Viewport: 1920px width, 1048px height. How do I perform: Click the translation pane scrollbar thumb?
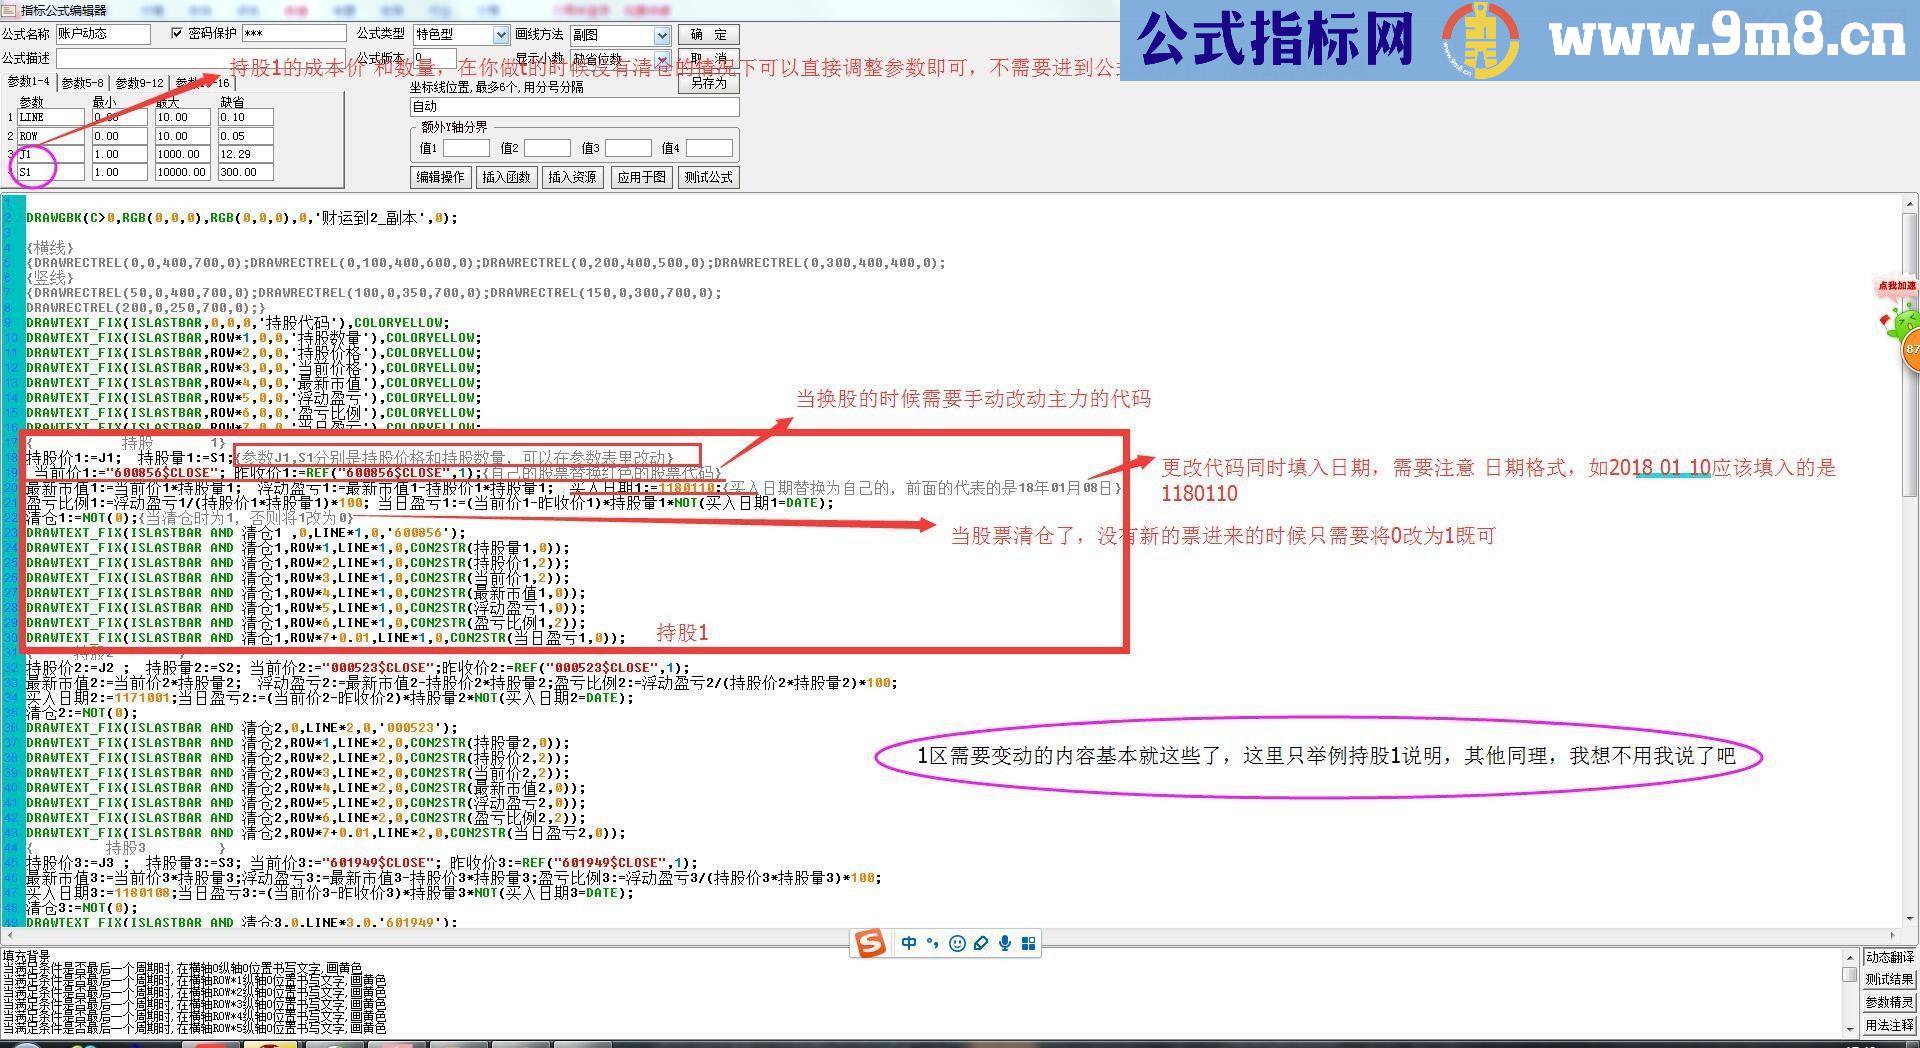[x=1850, y=974]
